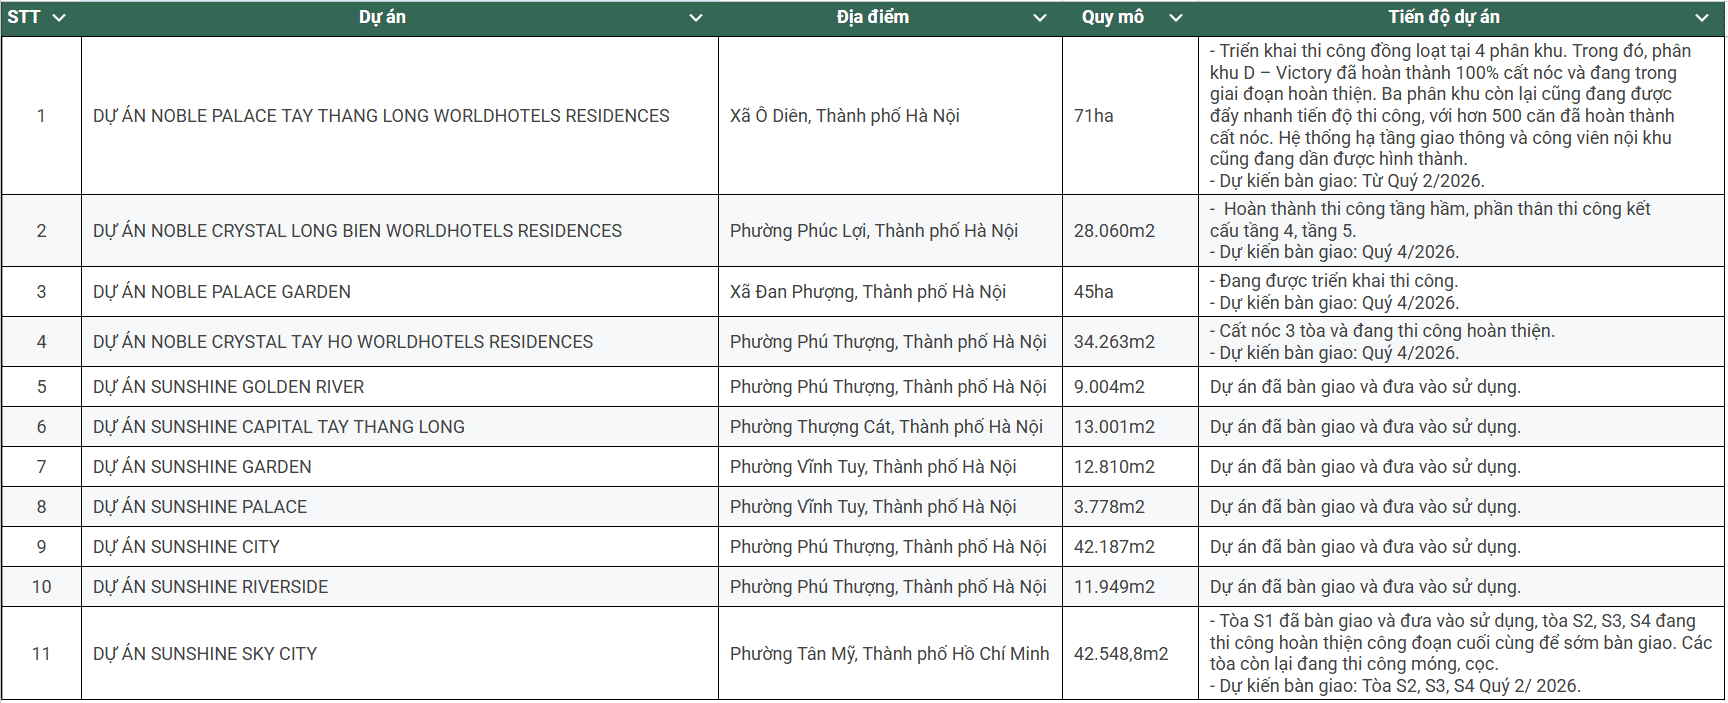Click cell DỰ ÁN SUNSHINE CITY
1728x703 pixels.
click(400, 547)
